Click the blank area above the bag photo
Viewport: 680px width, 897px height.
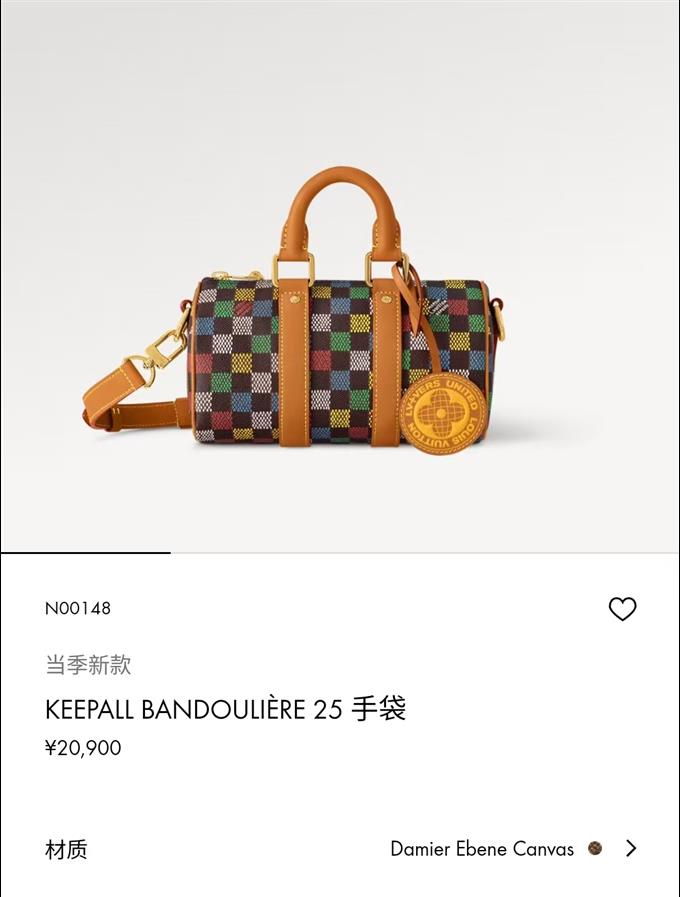coord(340,80)
